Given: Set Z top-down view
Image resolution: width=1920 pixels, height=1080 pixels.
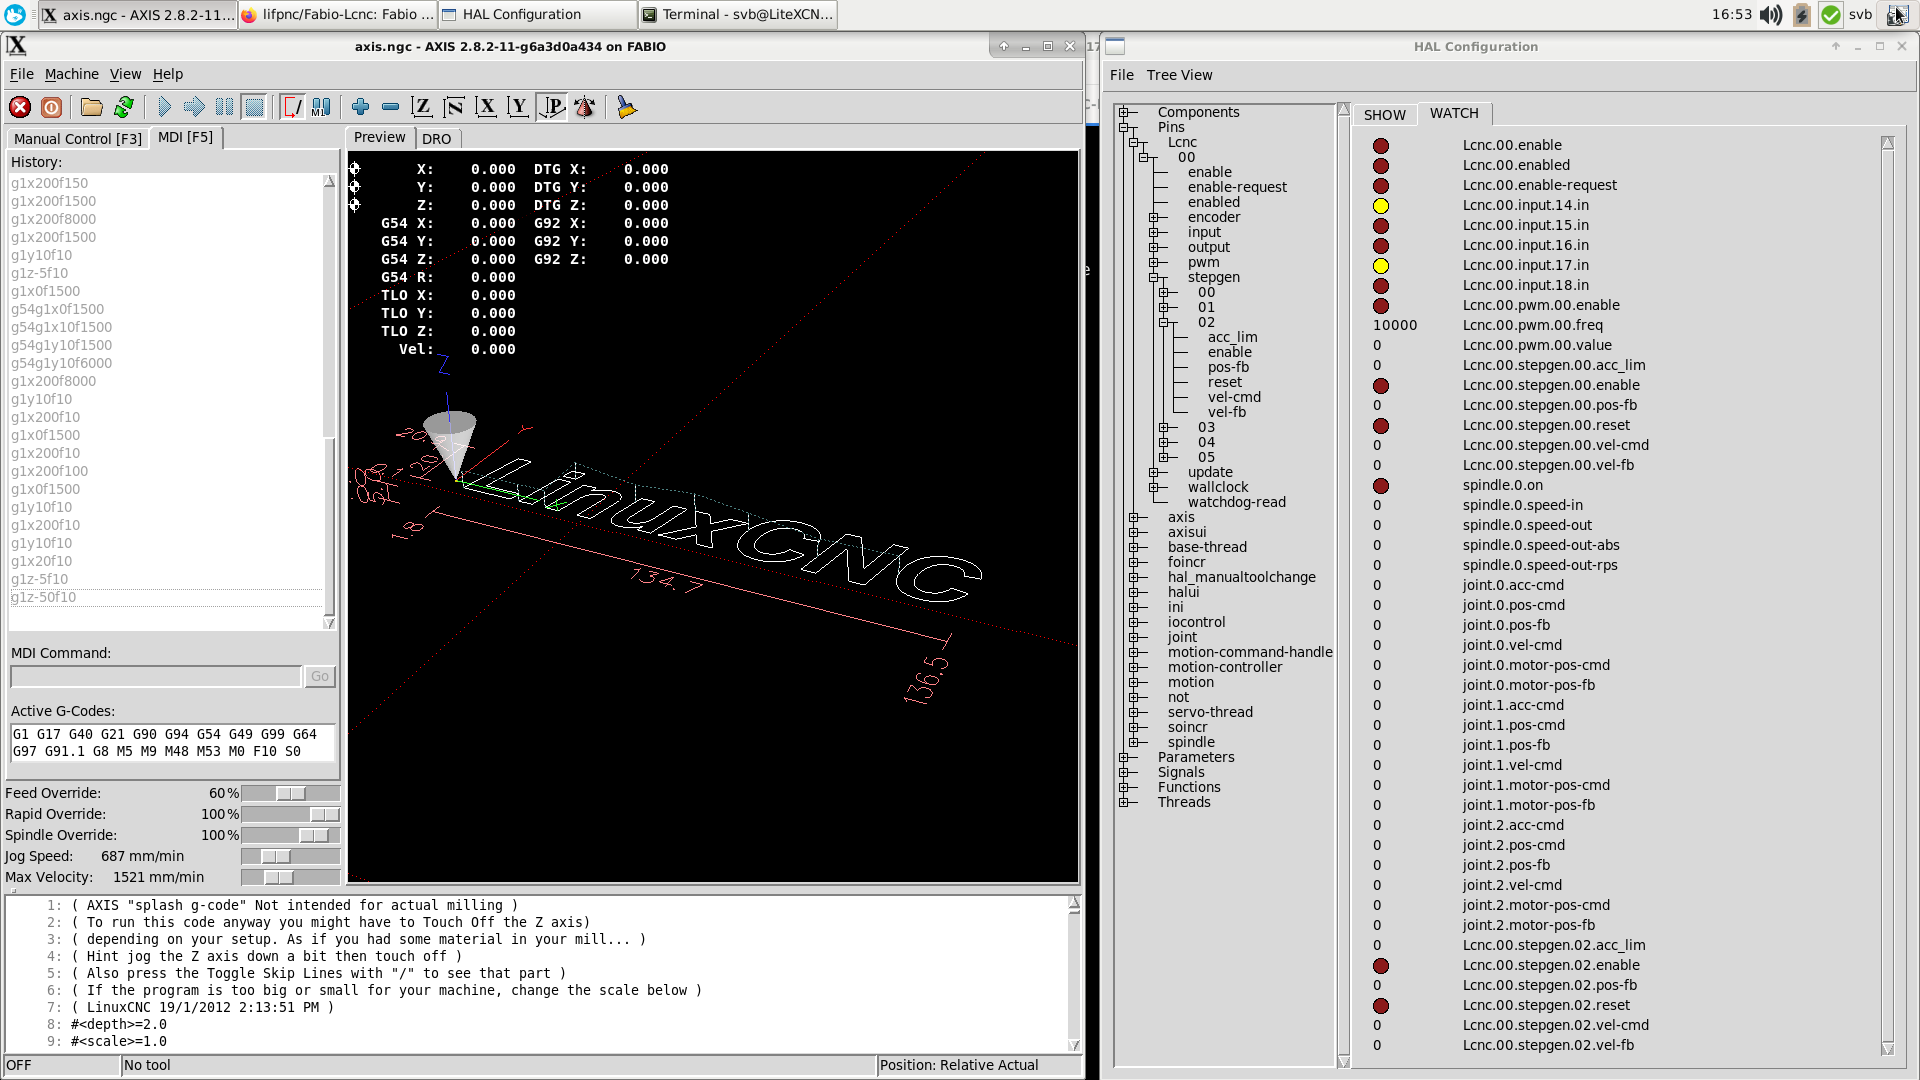Looking at the screenshot, I should click(422, 107).
